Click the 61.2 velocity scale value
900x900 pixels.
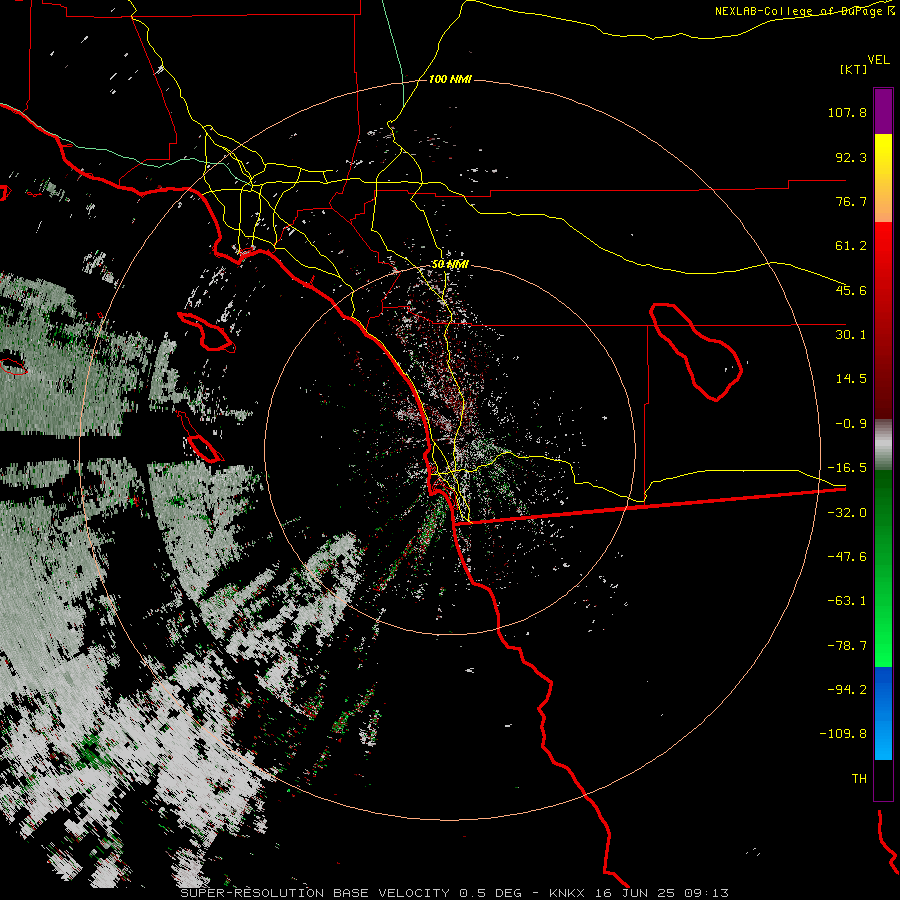[x=851, y=246]
